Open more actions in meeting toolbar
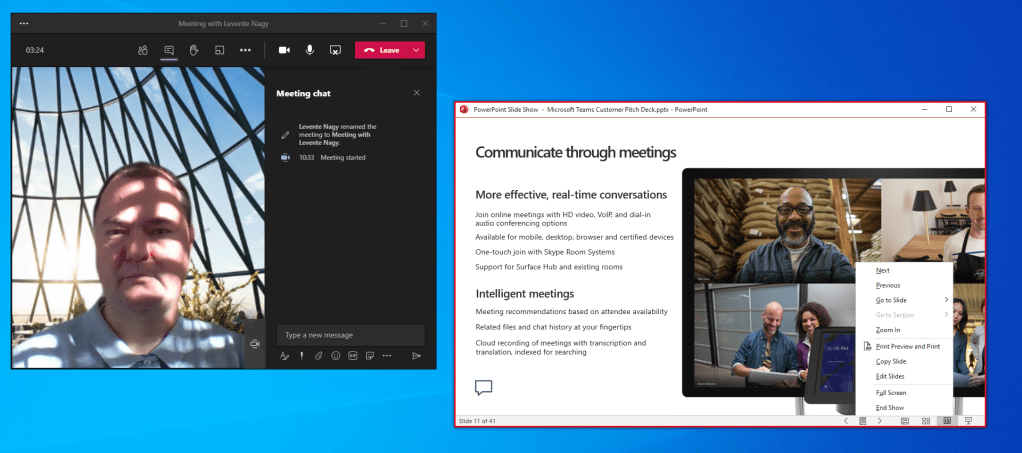The image size is (1022, 453). click(245, 50)
